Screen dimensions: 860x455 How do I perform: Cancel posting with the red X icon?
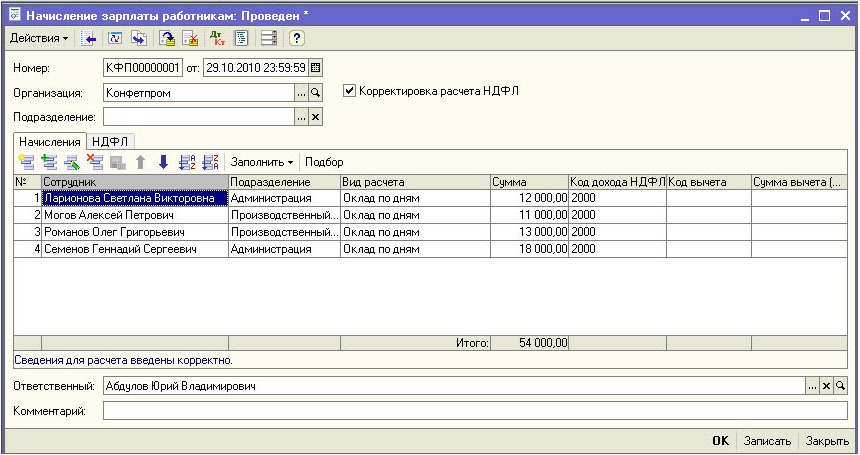point(190,38)
